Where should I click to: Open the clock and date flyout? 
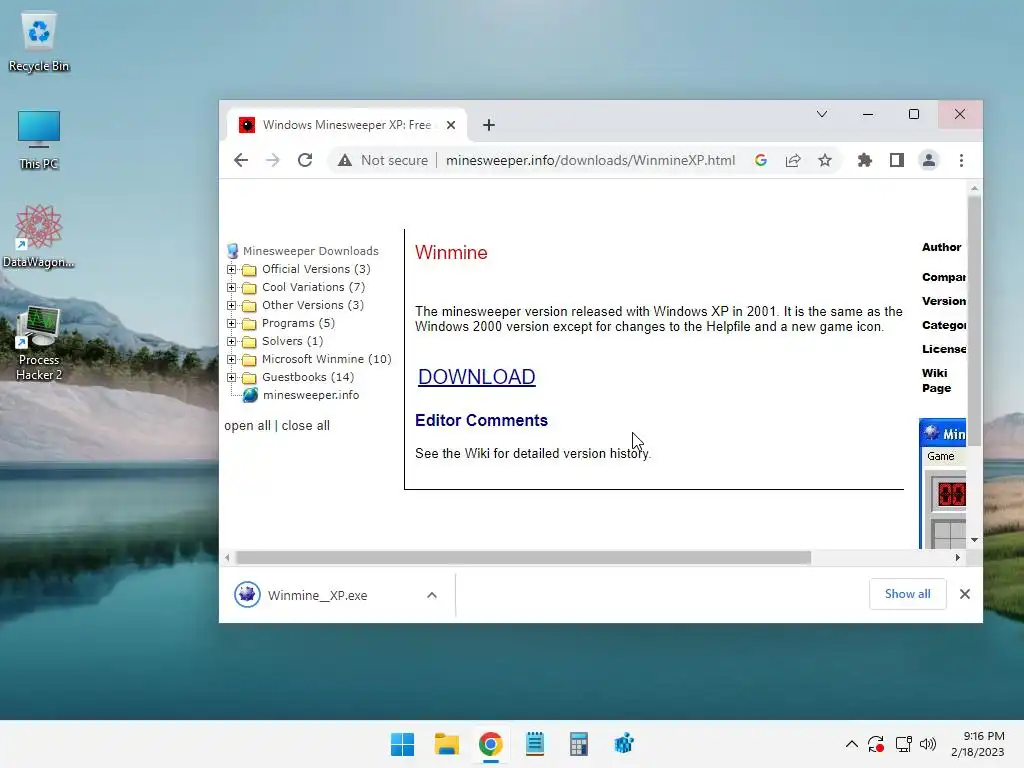[978, 744]
